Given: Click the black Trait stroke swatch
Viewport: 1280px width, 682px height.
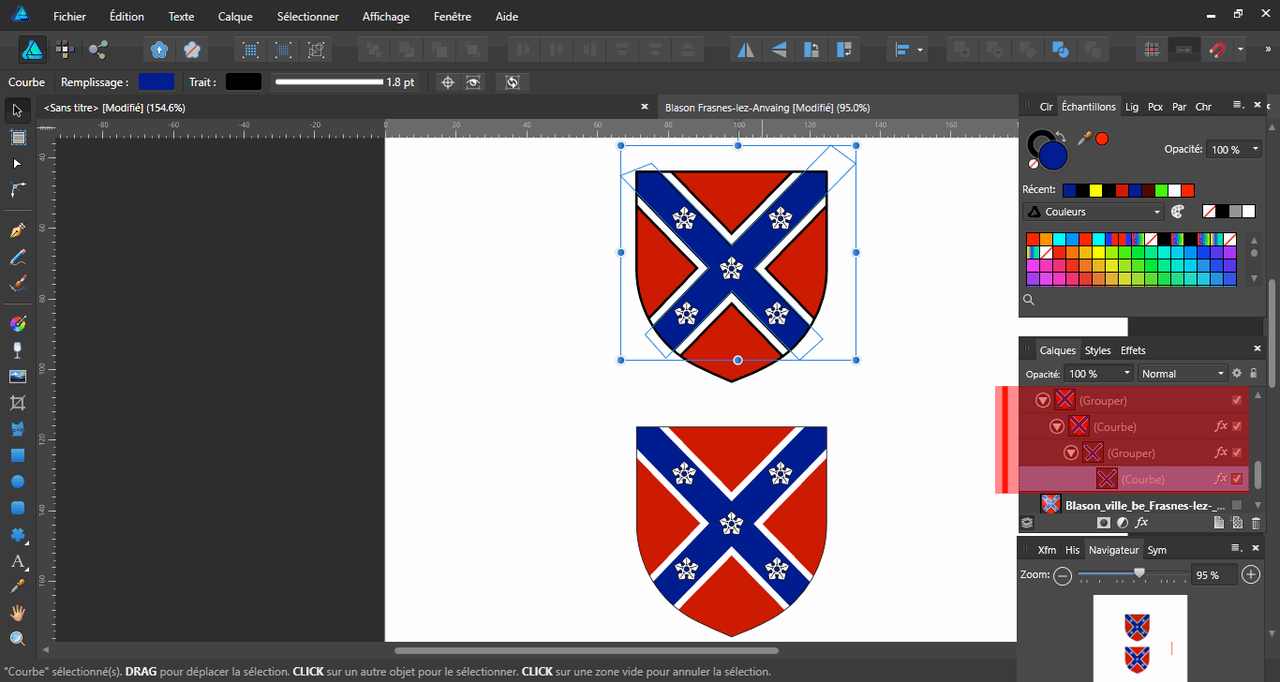Looking at the screenshot, I should (x=243, y=82).
